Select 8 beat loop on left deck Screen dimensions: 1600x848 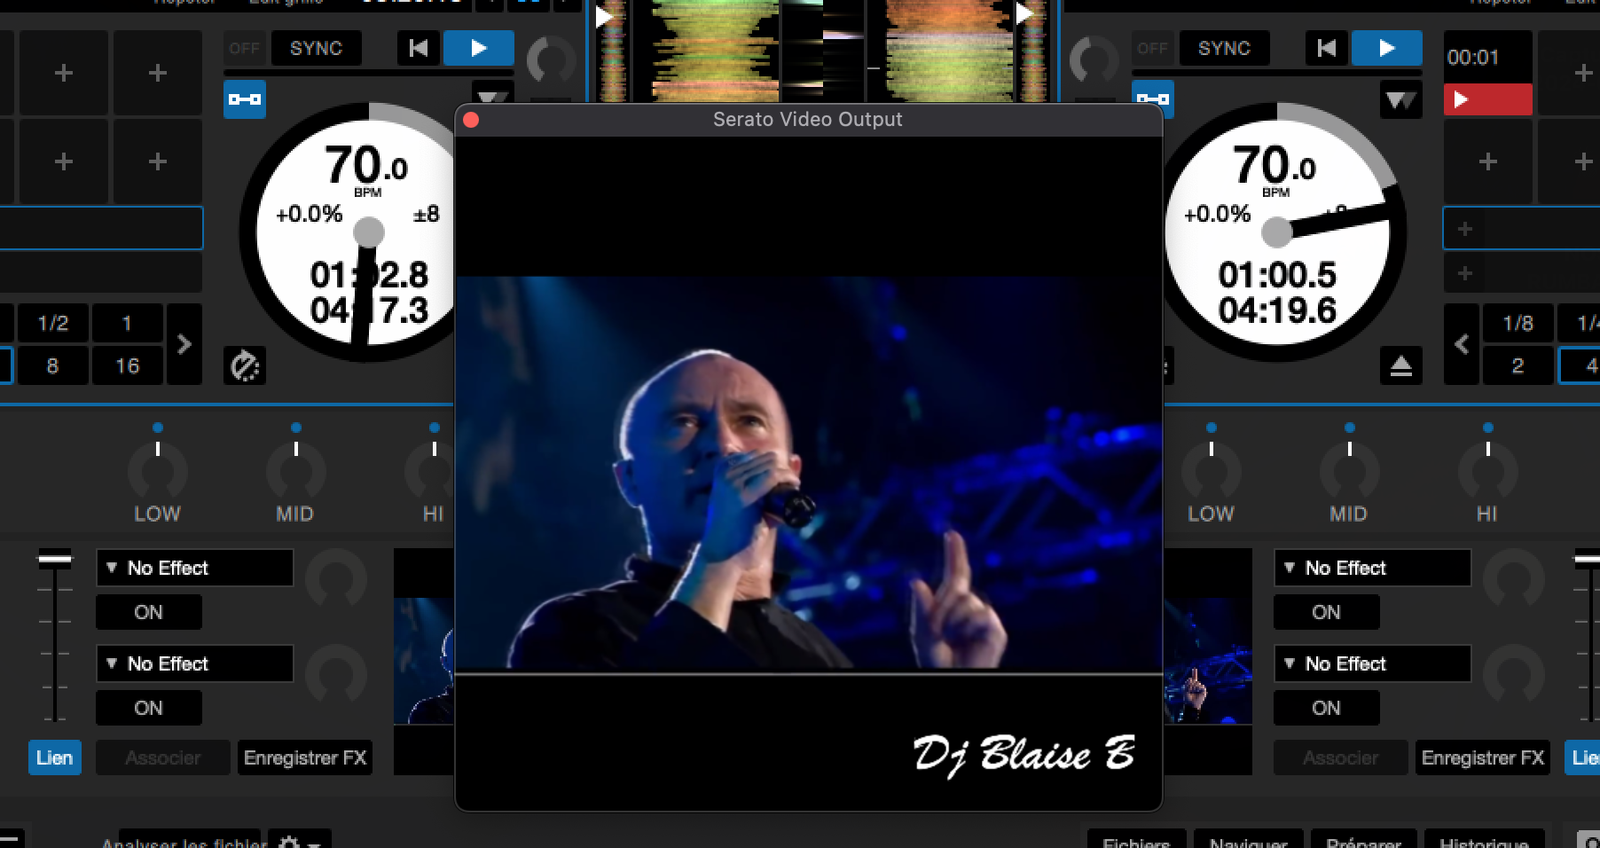point(53,366)
